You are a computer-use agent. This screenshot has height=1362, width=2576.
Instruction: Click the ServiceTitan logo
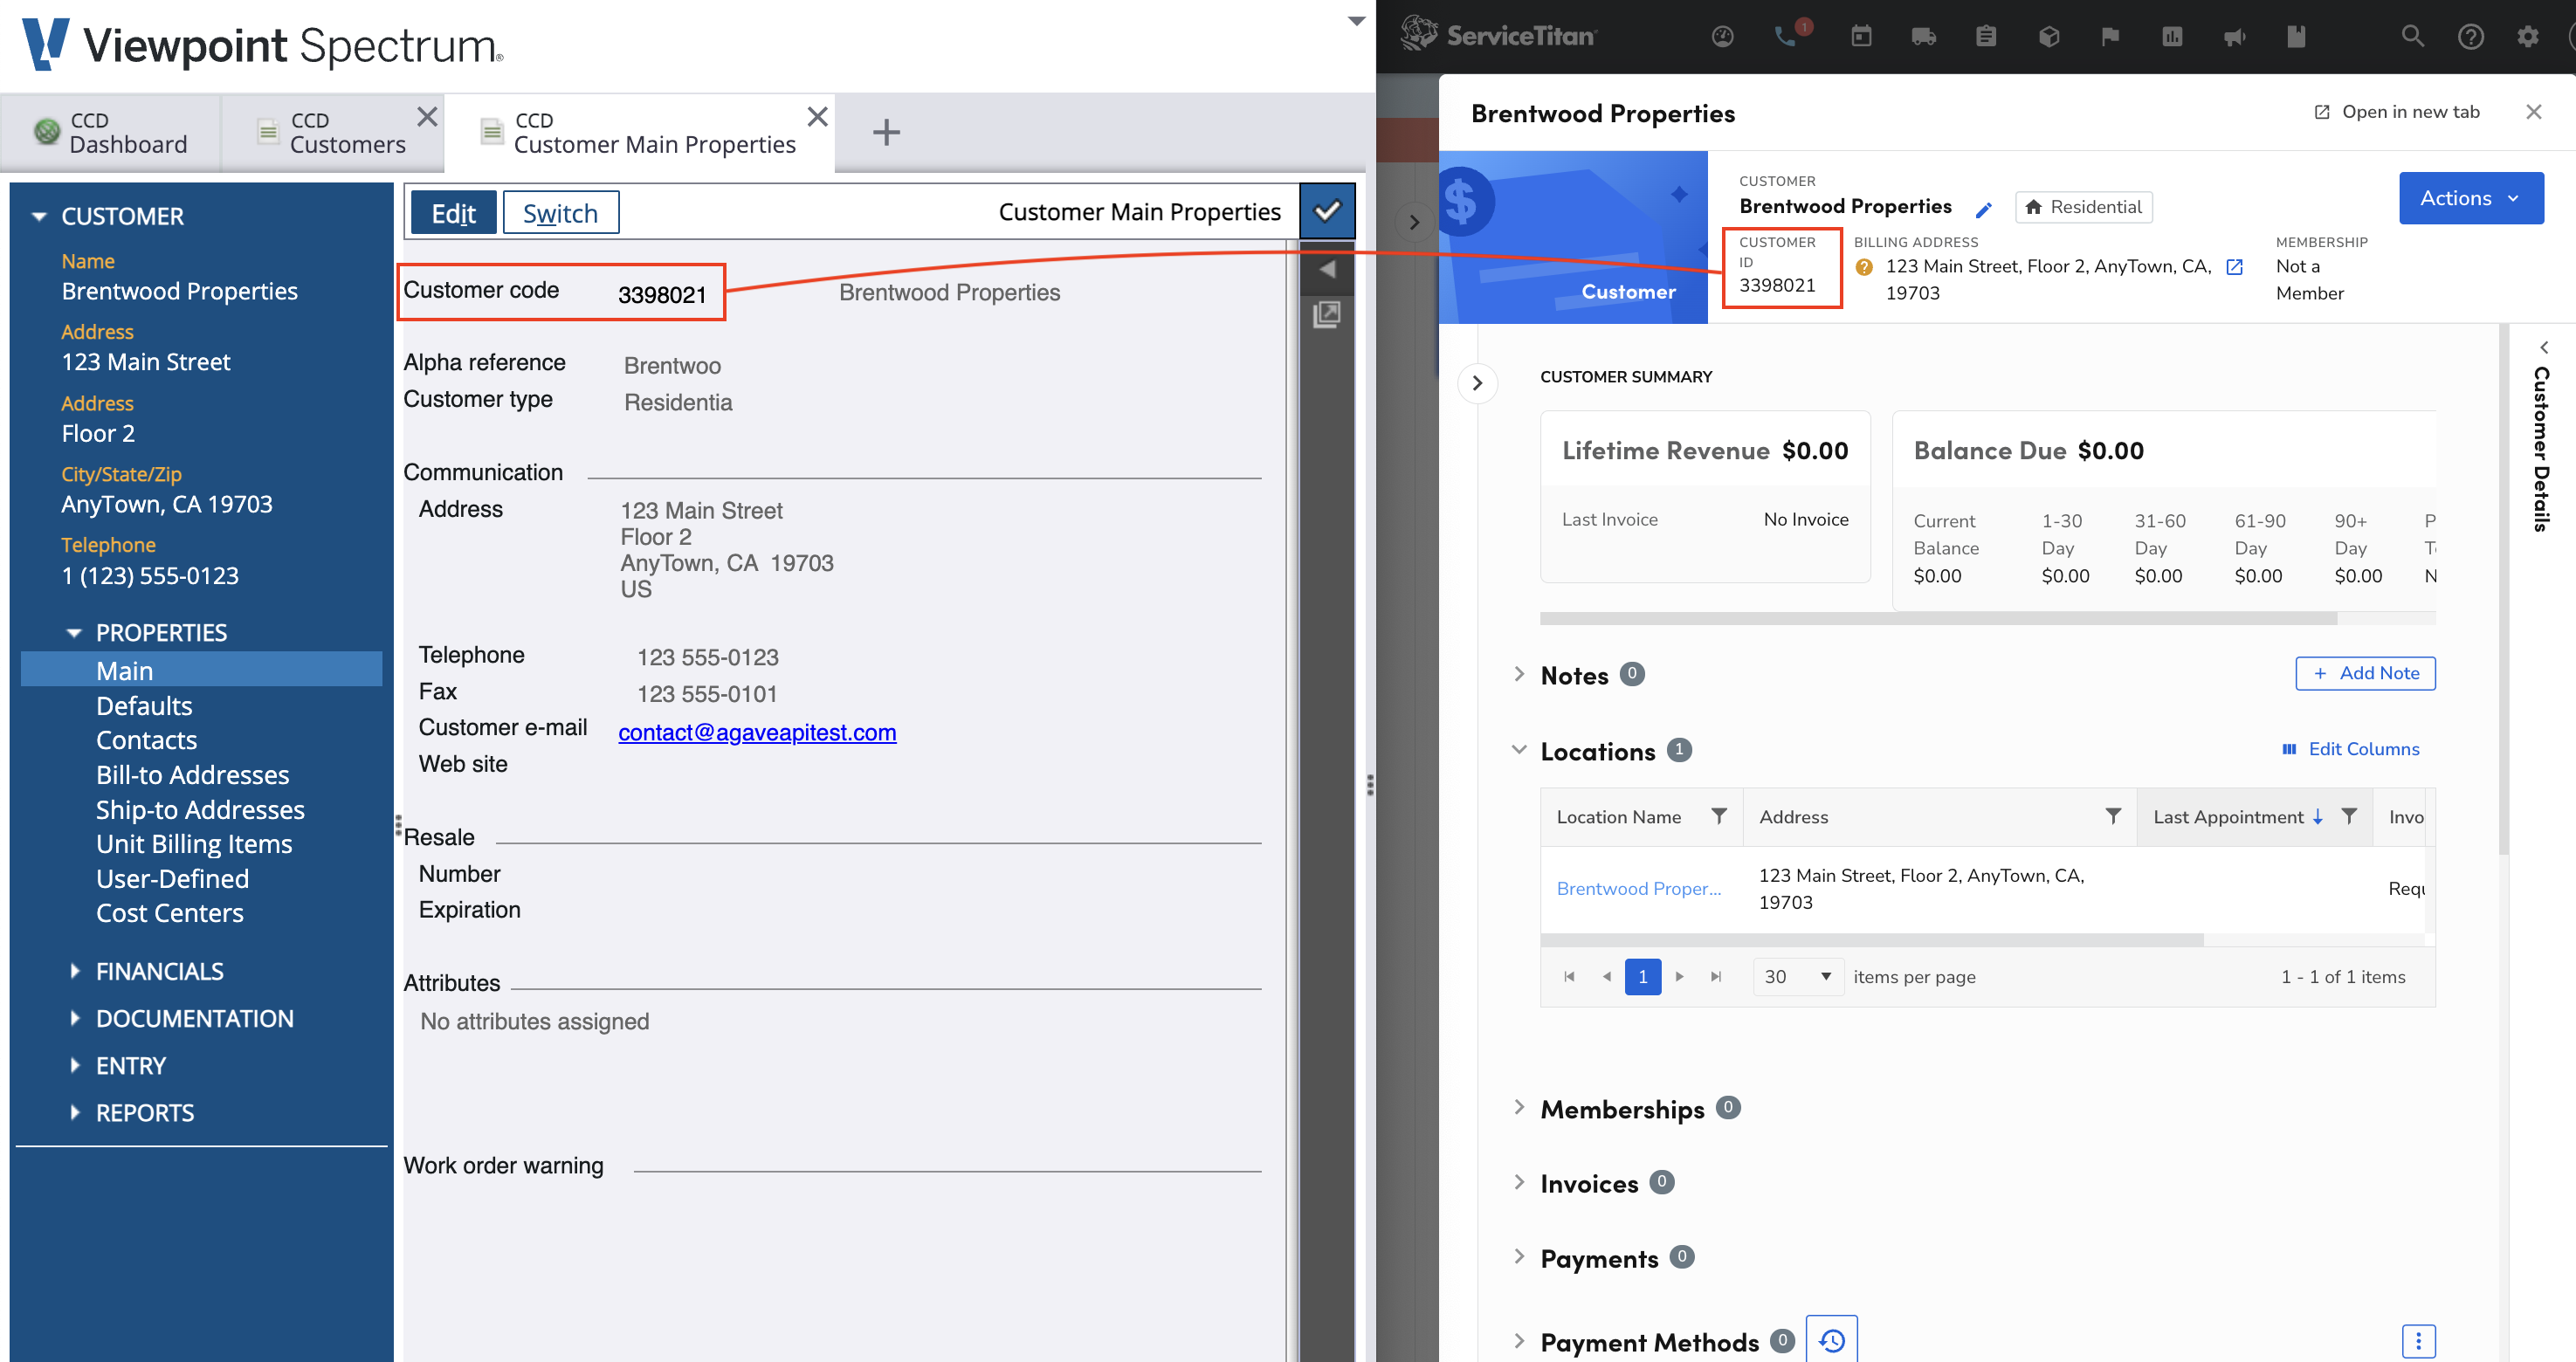tap(1498, 34)
